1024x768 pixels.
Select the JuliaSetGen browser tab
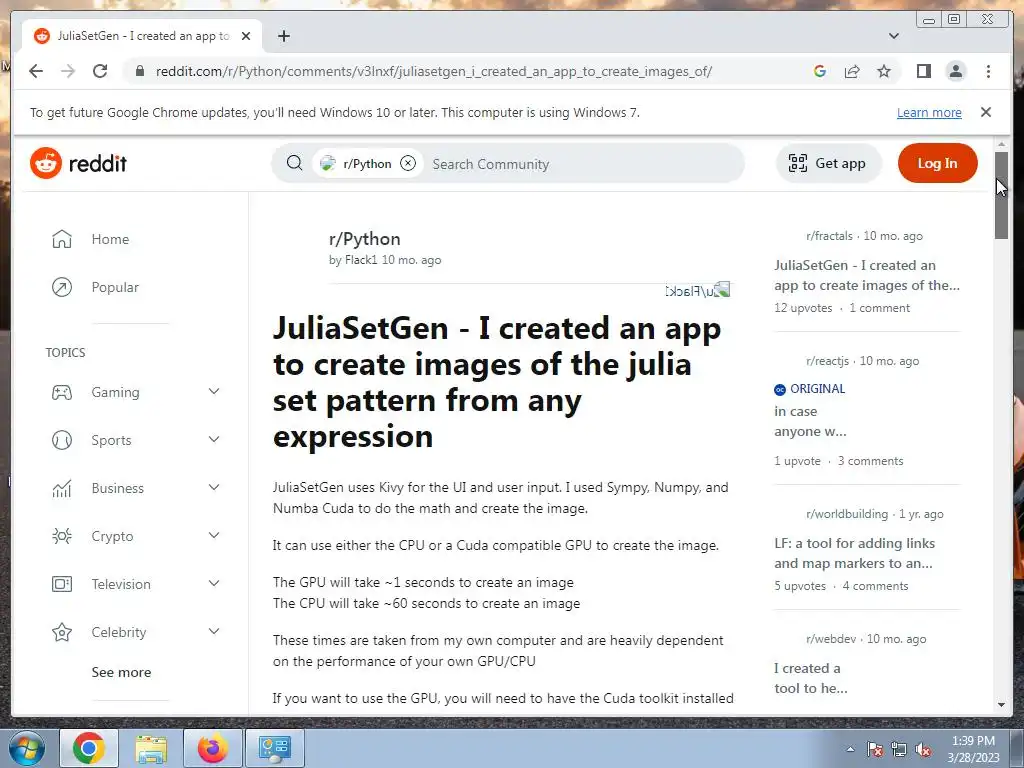pyautogui.click(x=142, y=36)
